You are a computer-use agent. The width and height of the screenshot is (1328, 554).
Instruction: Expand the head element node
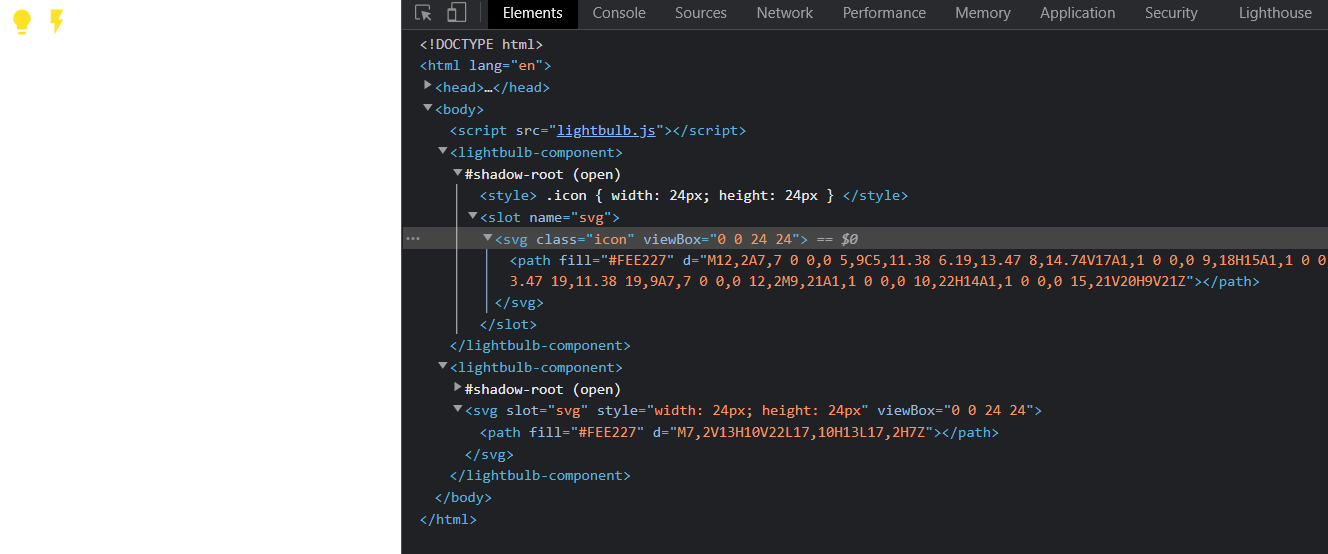point(428,87)
